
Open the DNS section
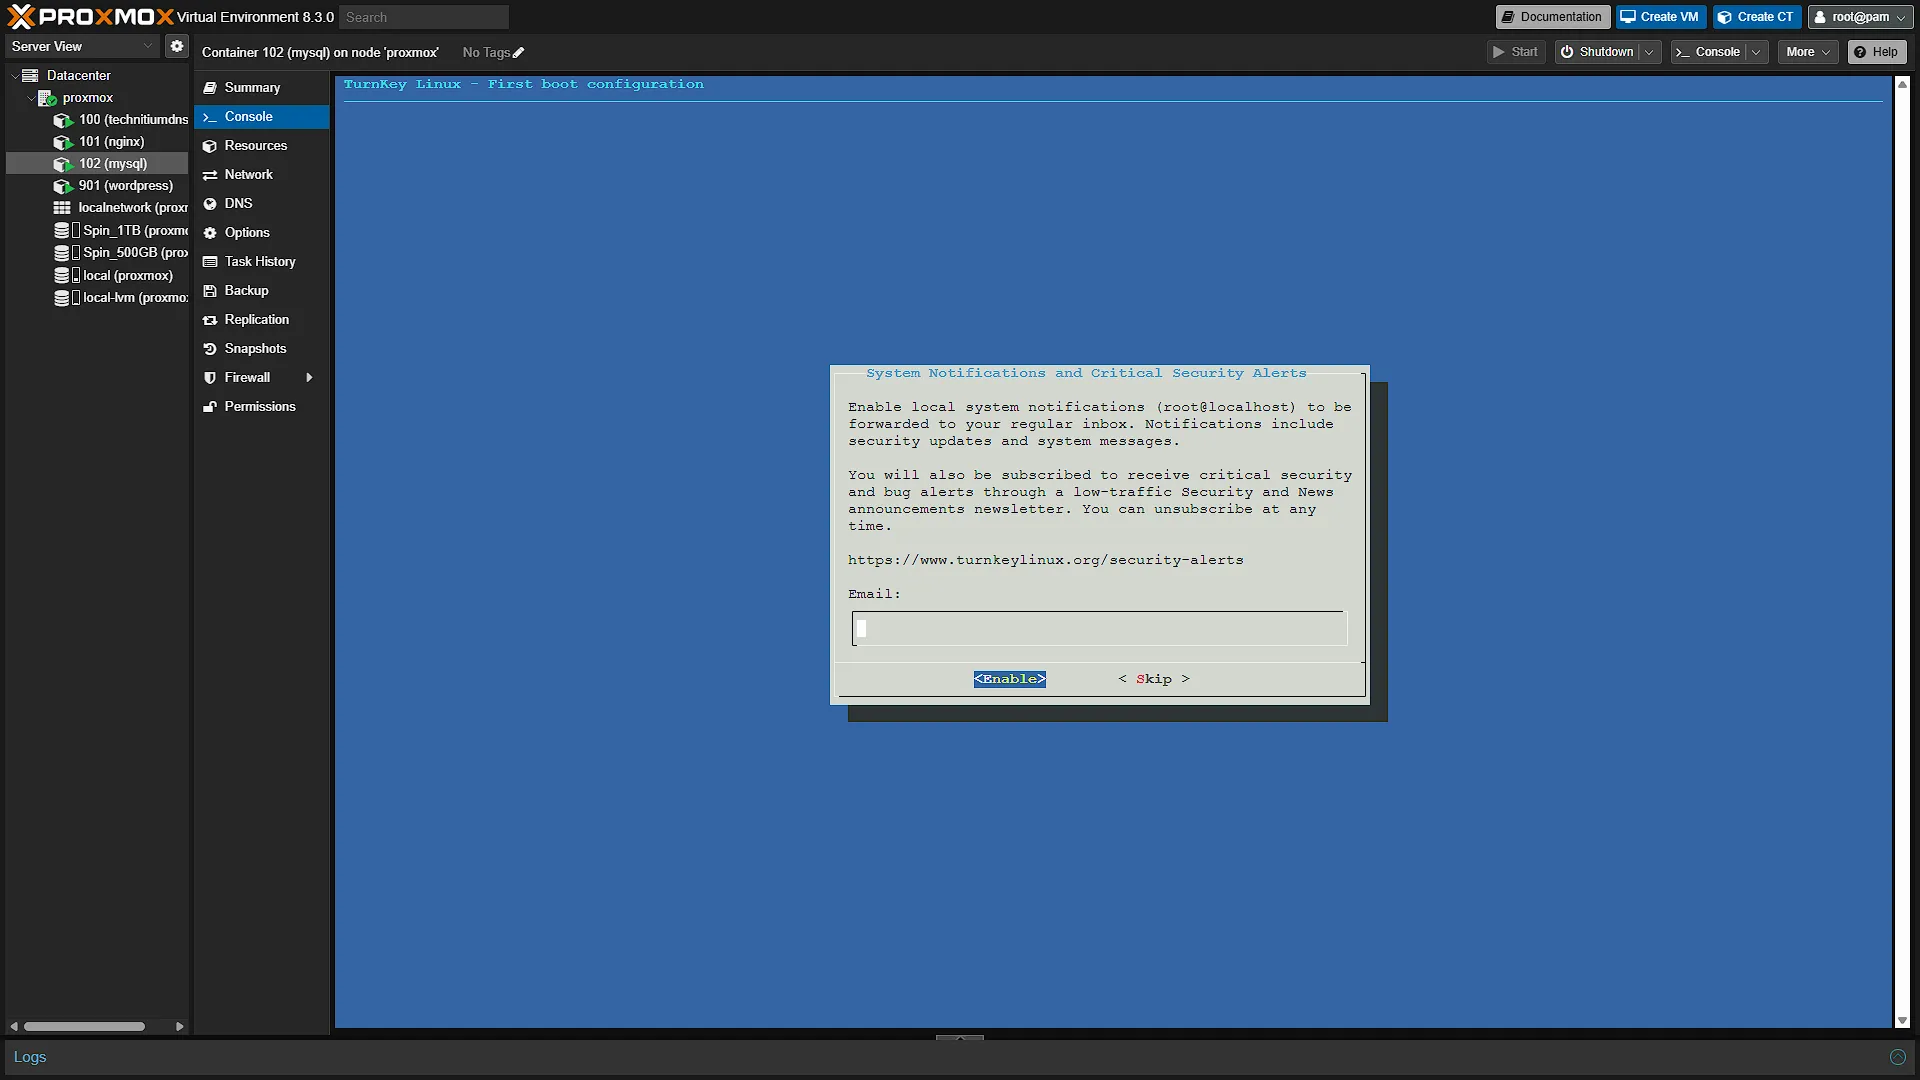[262, 203]
